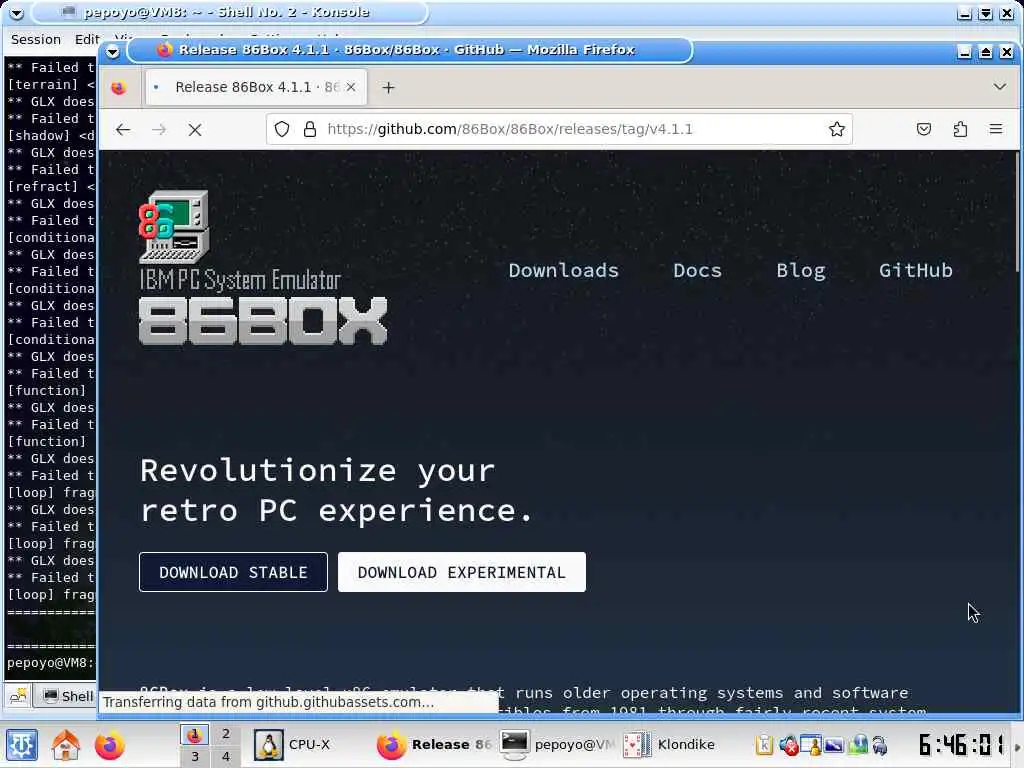This screenshot has height=768, width=1024.
Task: Open Konsole window menu button in title bar
Action: pyautogui.click(x=16, y=12)
